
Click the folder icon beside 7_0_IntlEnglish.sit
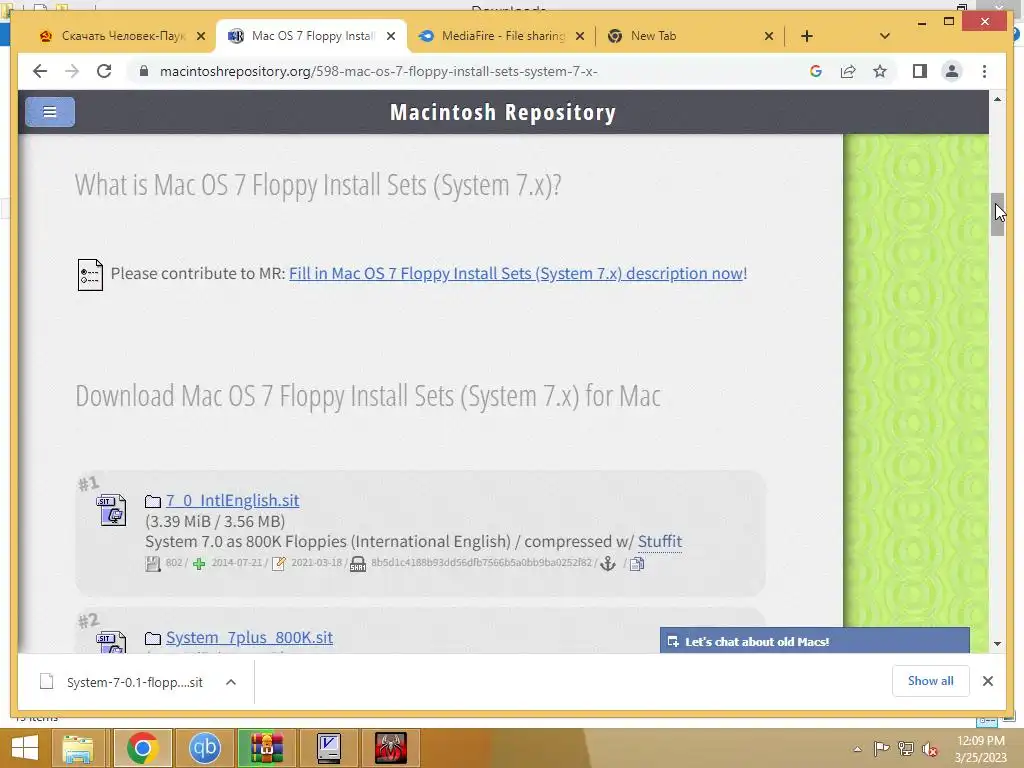point(153,501)
